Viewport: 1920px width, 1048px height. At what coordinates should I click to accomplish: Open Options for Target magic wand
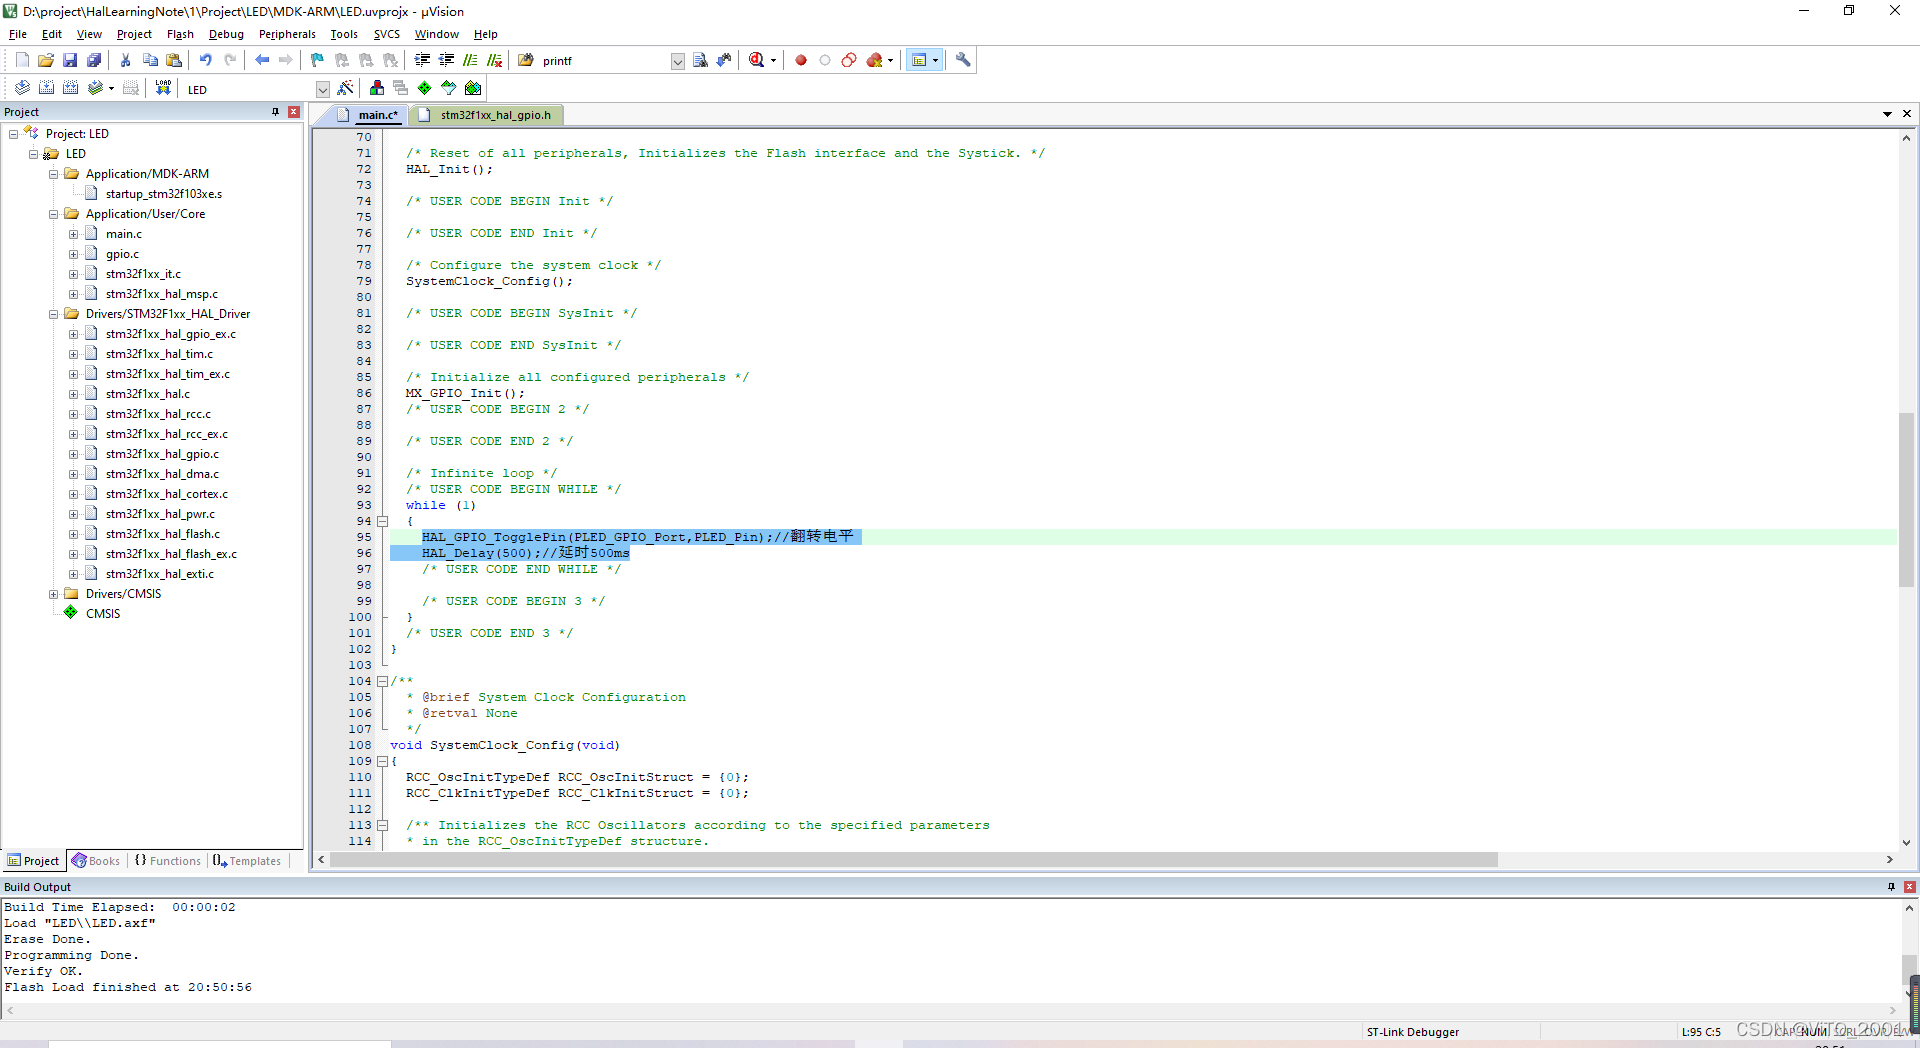[345, 88]
